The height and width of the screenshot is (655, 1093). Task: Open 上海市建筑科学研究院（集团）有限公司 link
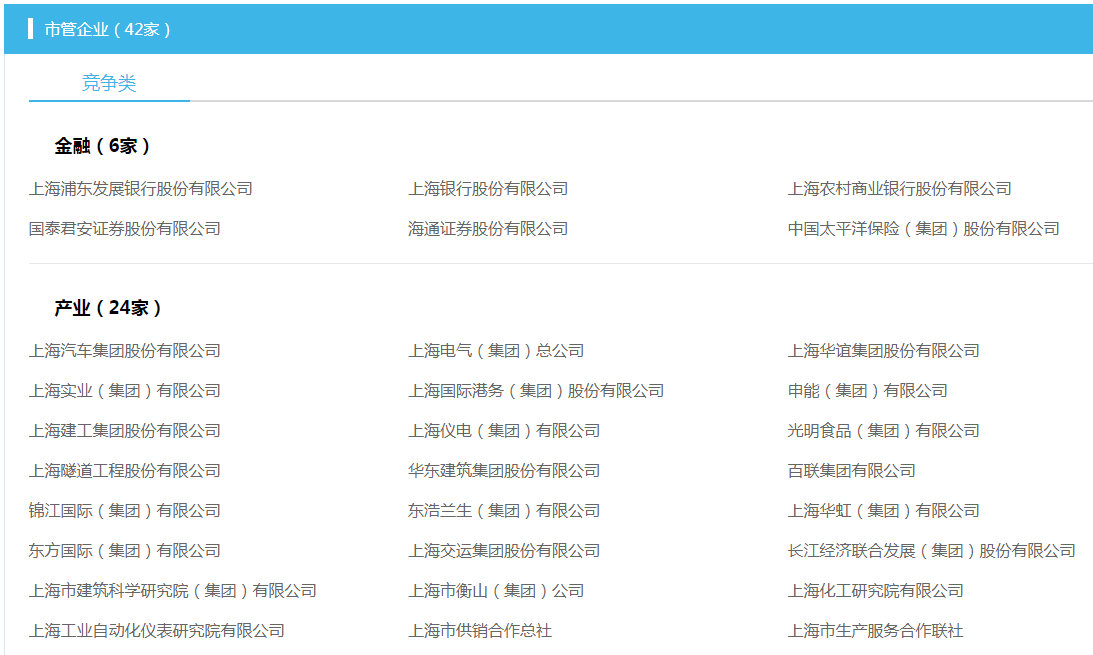click(x=173, y=591)
